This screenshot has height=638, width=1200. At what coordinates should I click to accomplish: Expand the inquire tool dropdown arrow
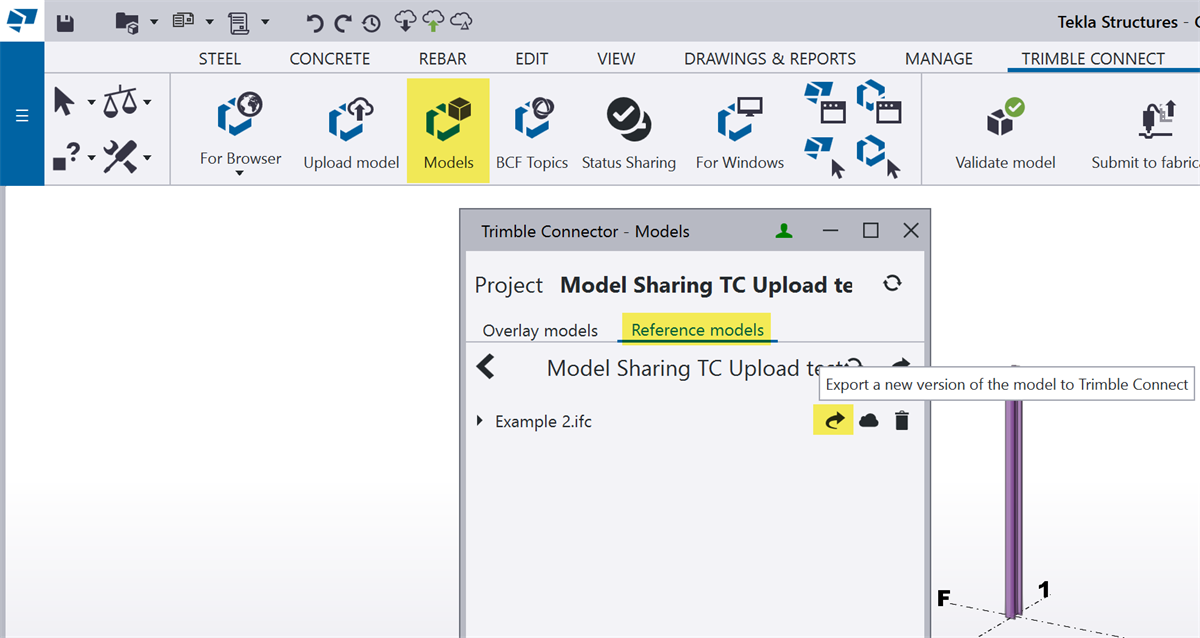(91, 158)
